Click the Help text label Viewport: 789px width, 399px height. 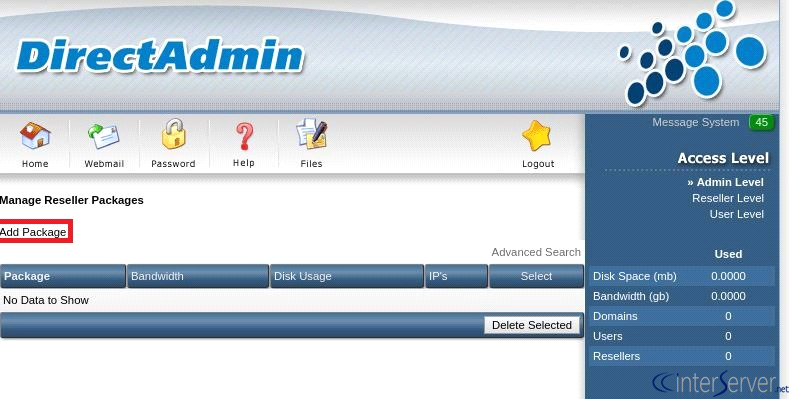coord(244,163)
